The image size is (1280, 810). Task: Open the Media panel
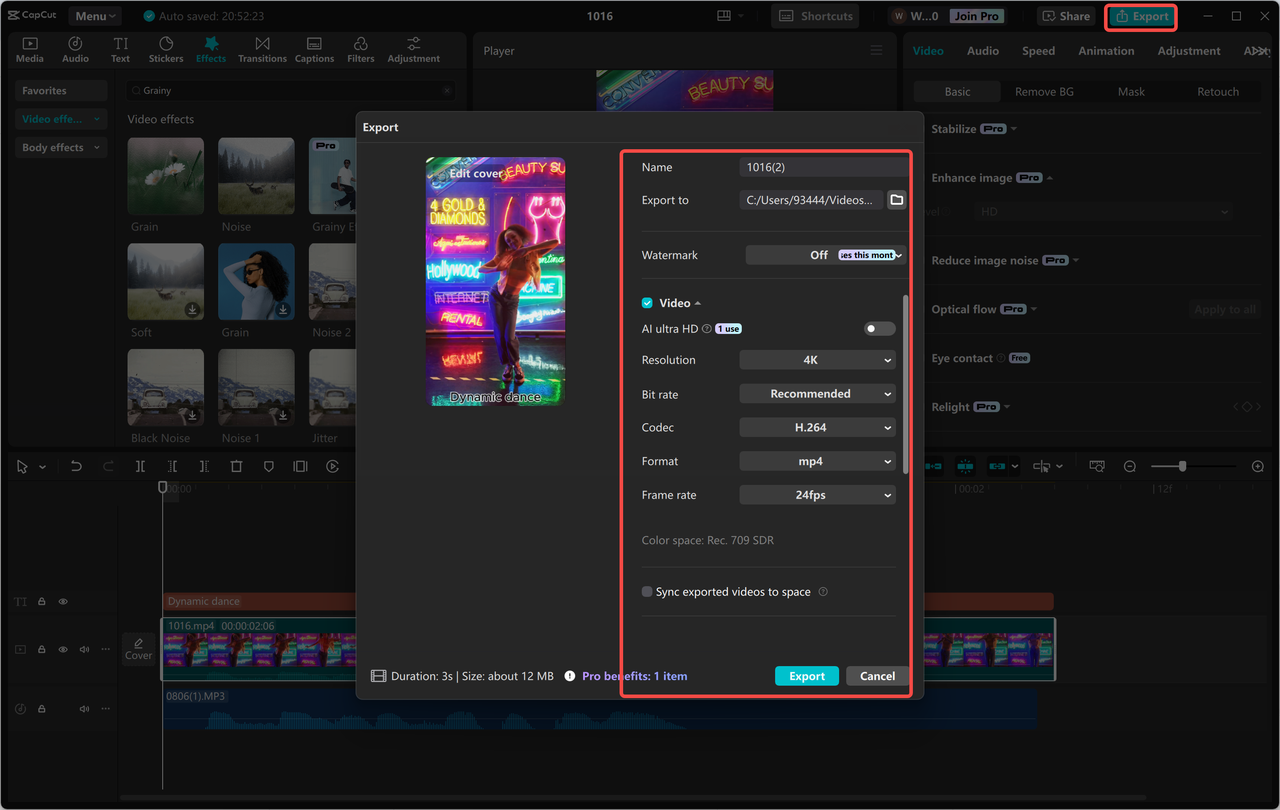29,48
